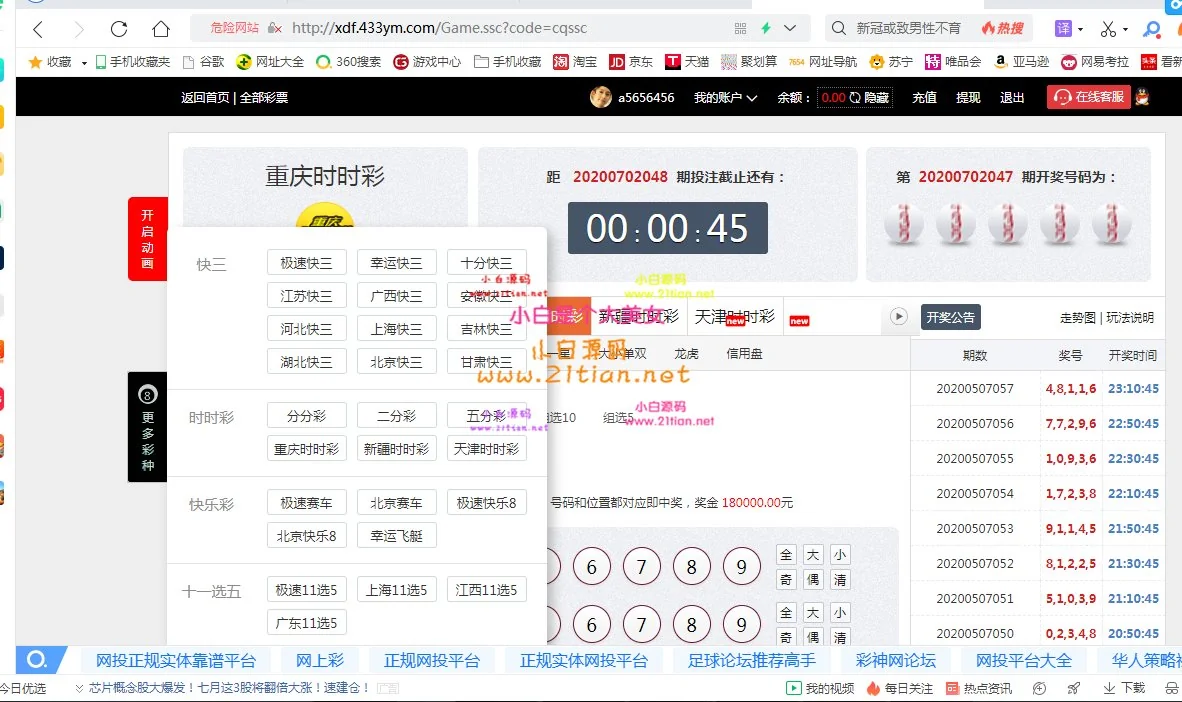
Task: Open 我的视频 in the status bar
Action: pyautogui.click(x=820, y=688)
